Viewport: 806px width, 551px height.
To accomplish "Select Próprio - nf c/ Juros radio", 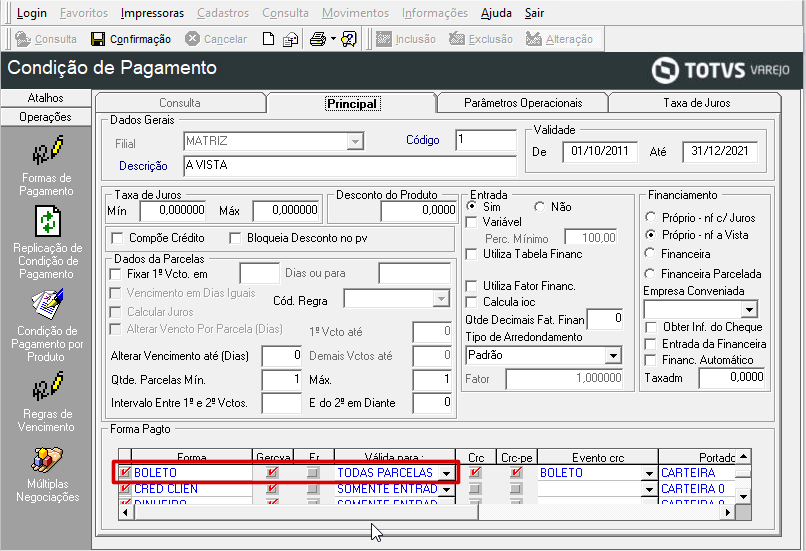I will pos(650,217).
